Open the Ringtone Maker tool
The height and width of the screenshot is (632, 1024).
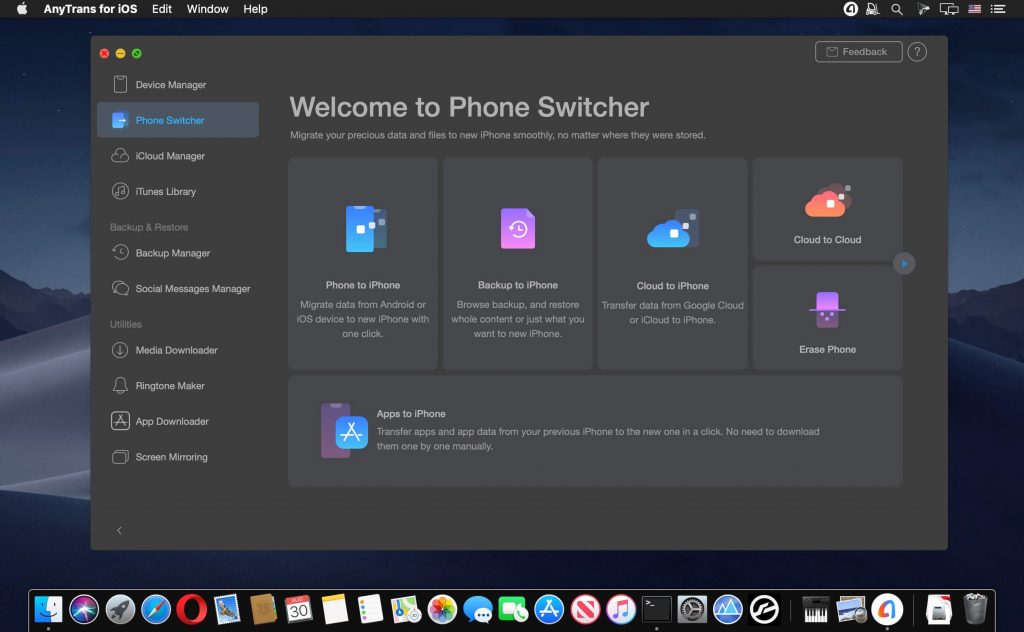(x=168, y=385)
